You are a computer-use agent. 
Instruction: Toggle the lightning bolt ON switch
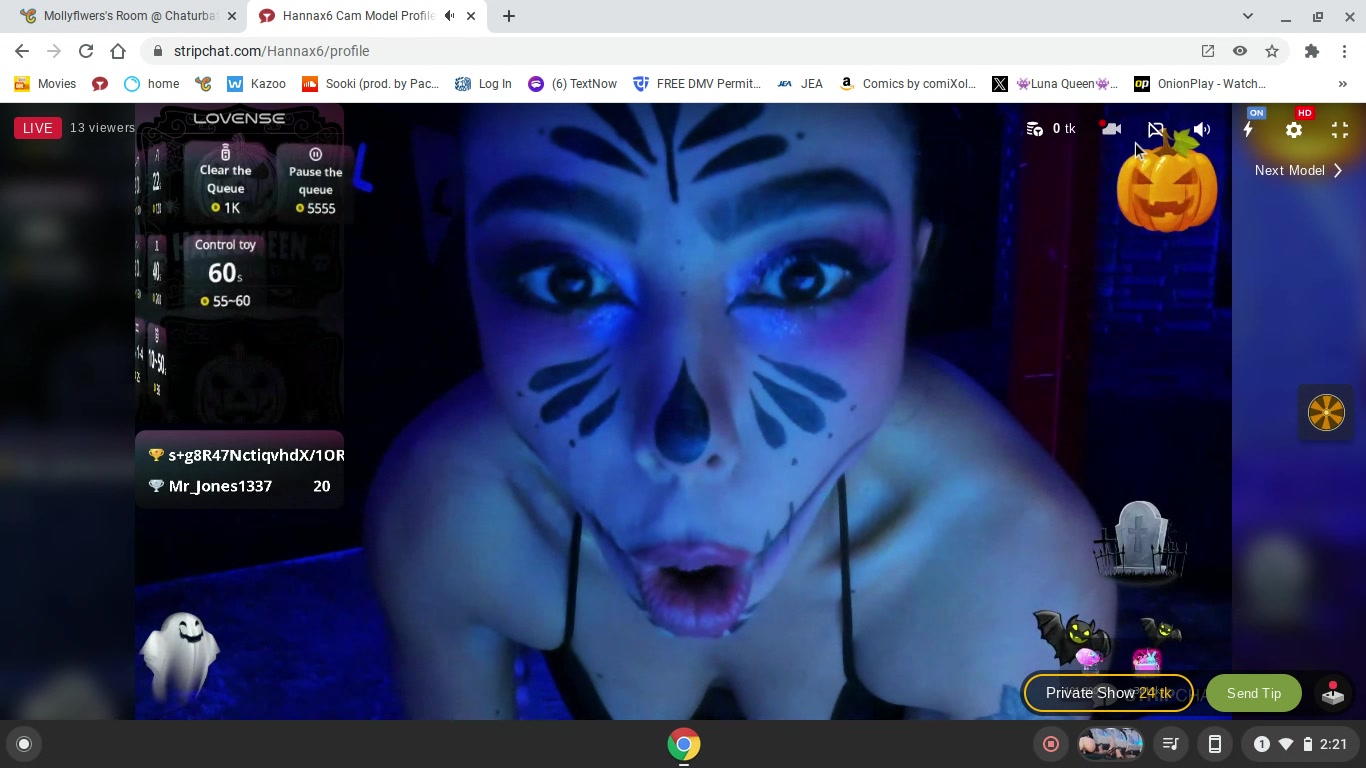[x=1249, y=129]
